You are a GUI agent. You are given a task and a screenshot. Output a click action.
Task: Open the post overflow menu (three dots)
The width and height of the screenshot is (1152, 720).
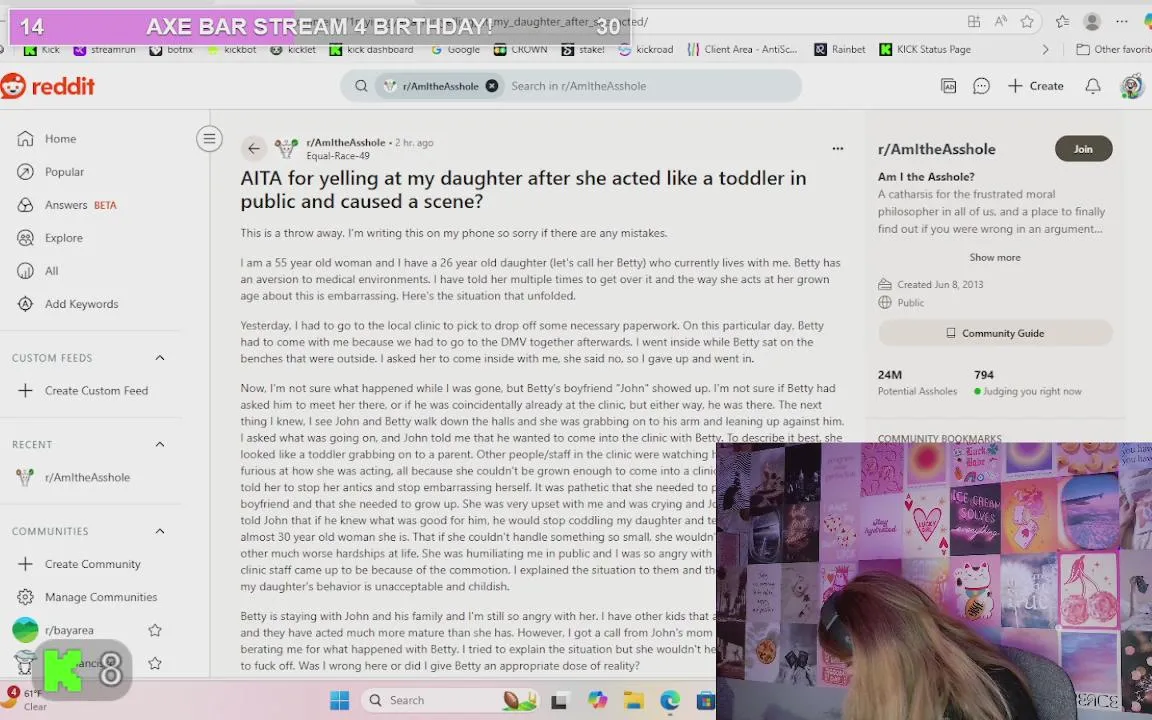point(838,148)
